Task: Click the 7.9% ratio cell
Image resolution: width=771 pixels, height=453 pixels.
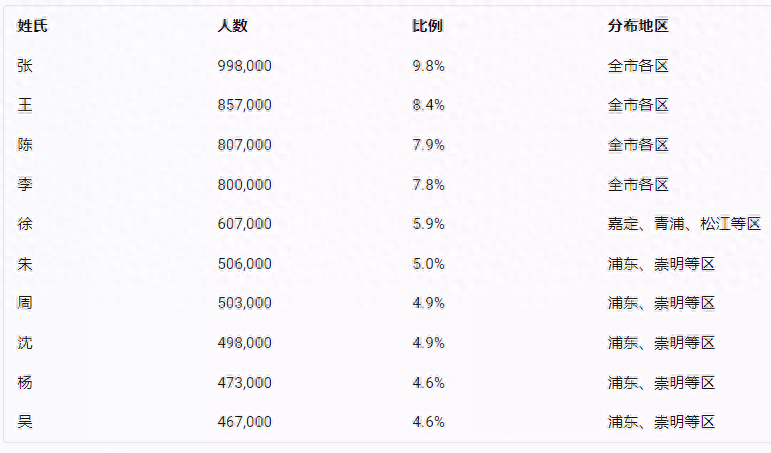Action: (428, 145)
